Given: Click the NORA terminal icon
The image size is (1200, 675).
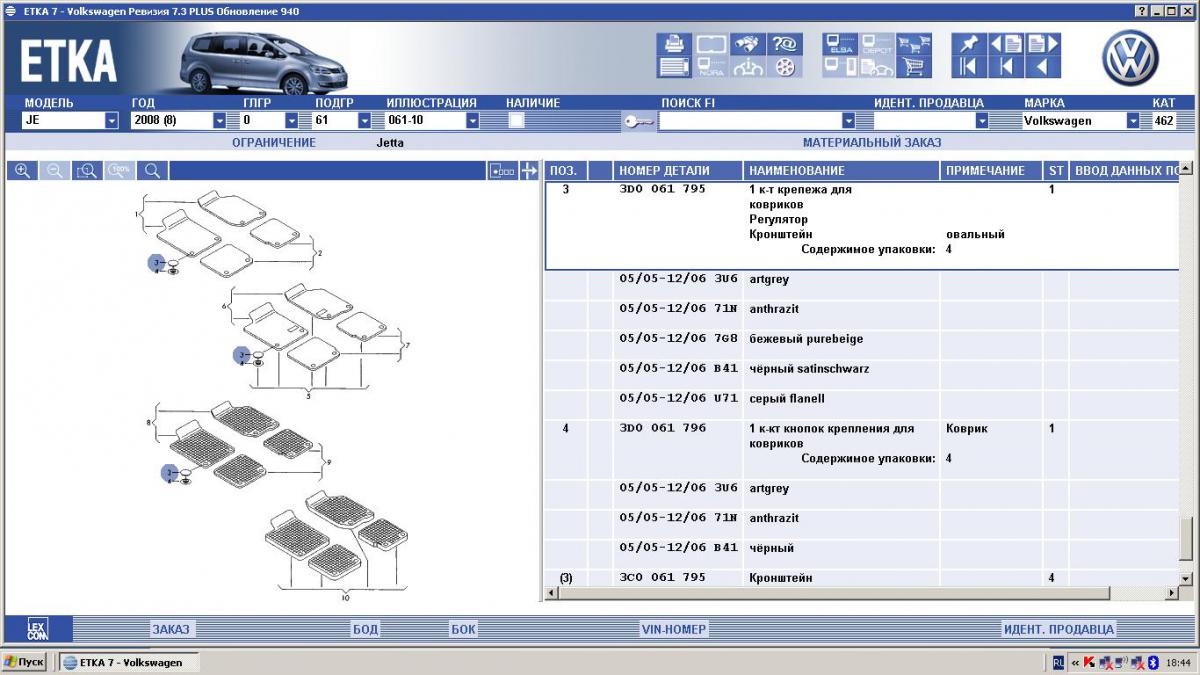Looking at the screenshot, I should tap(710, 68).
